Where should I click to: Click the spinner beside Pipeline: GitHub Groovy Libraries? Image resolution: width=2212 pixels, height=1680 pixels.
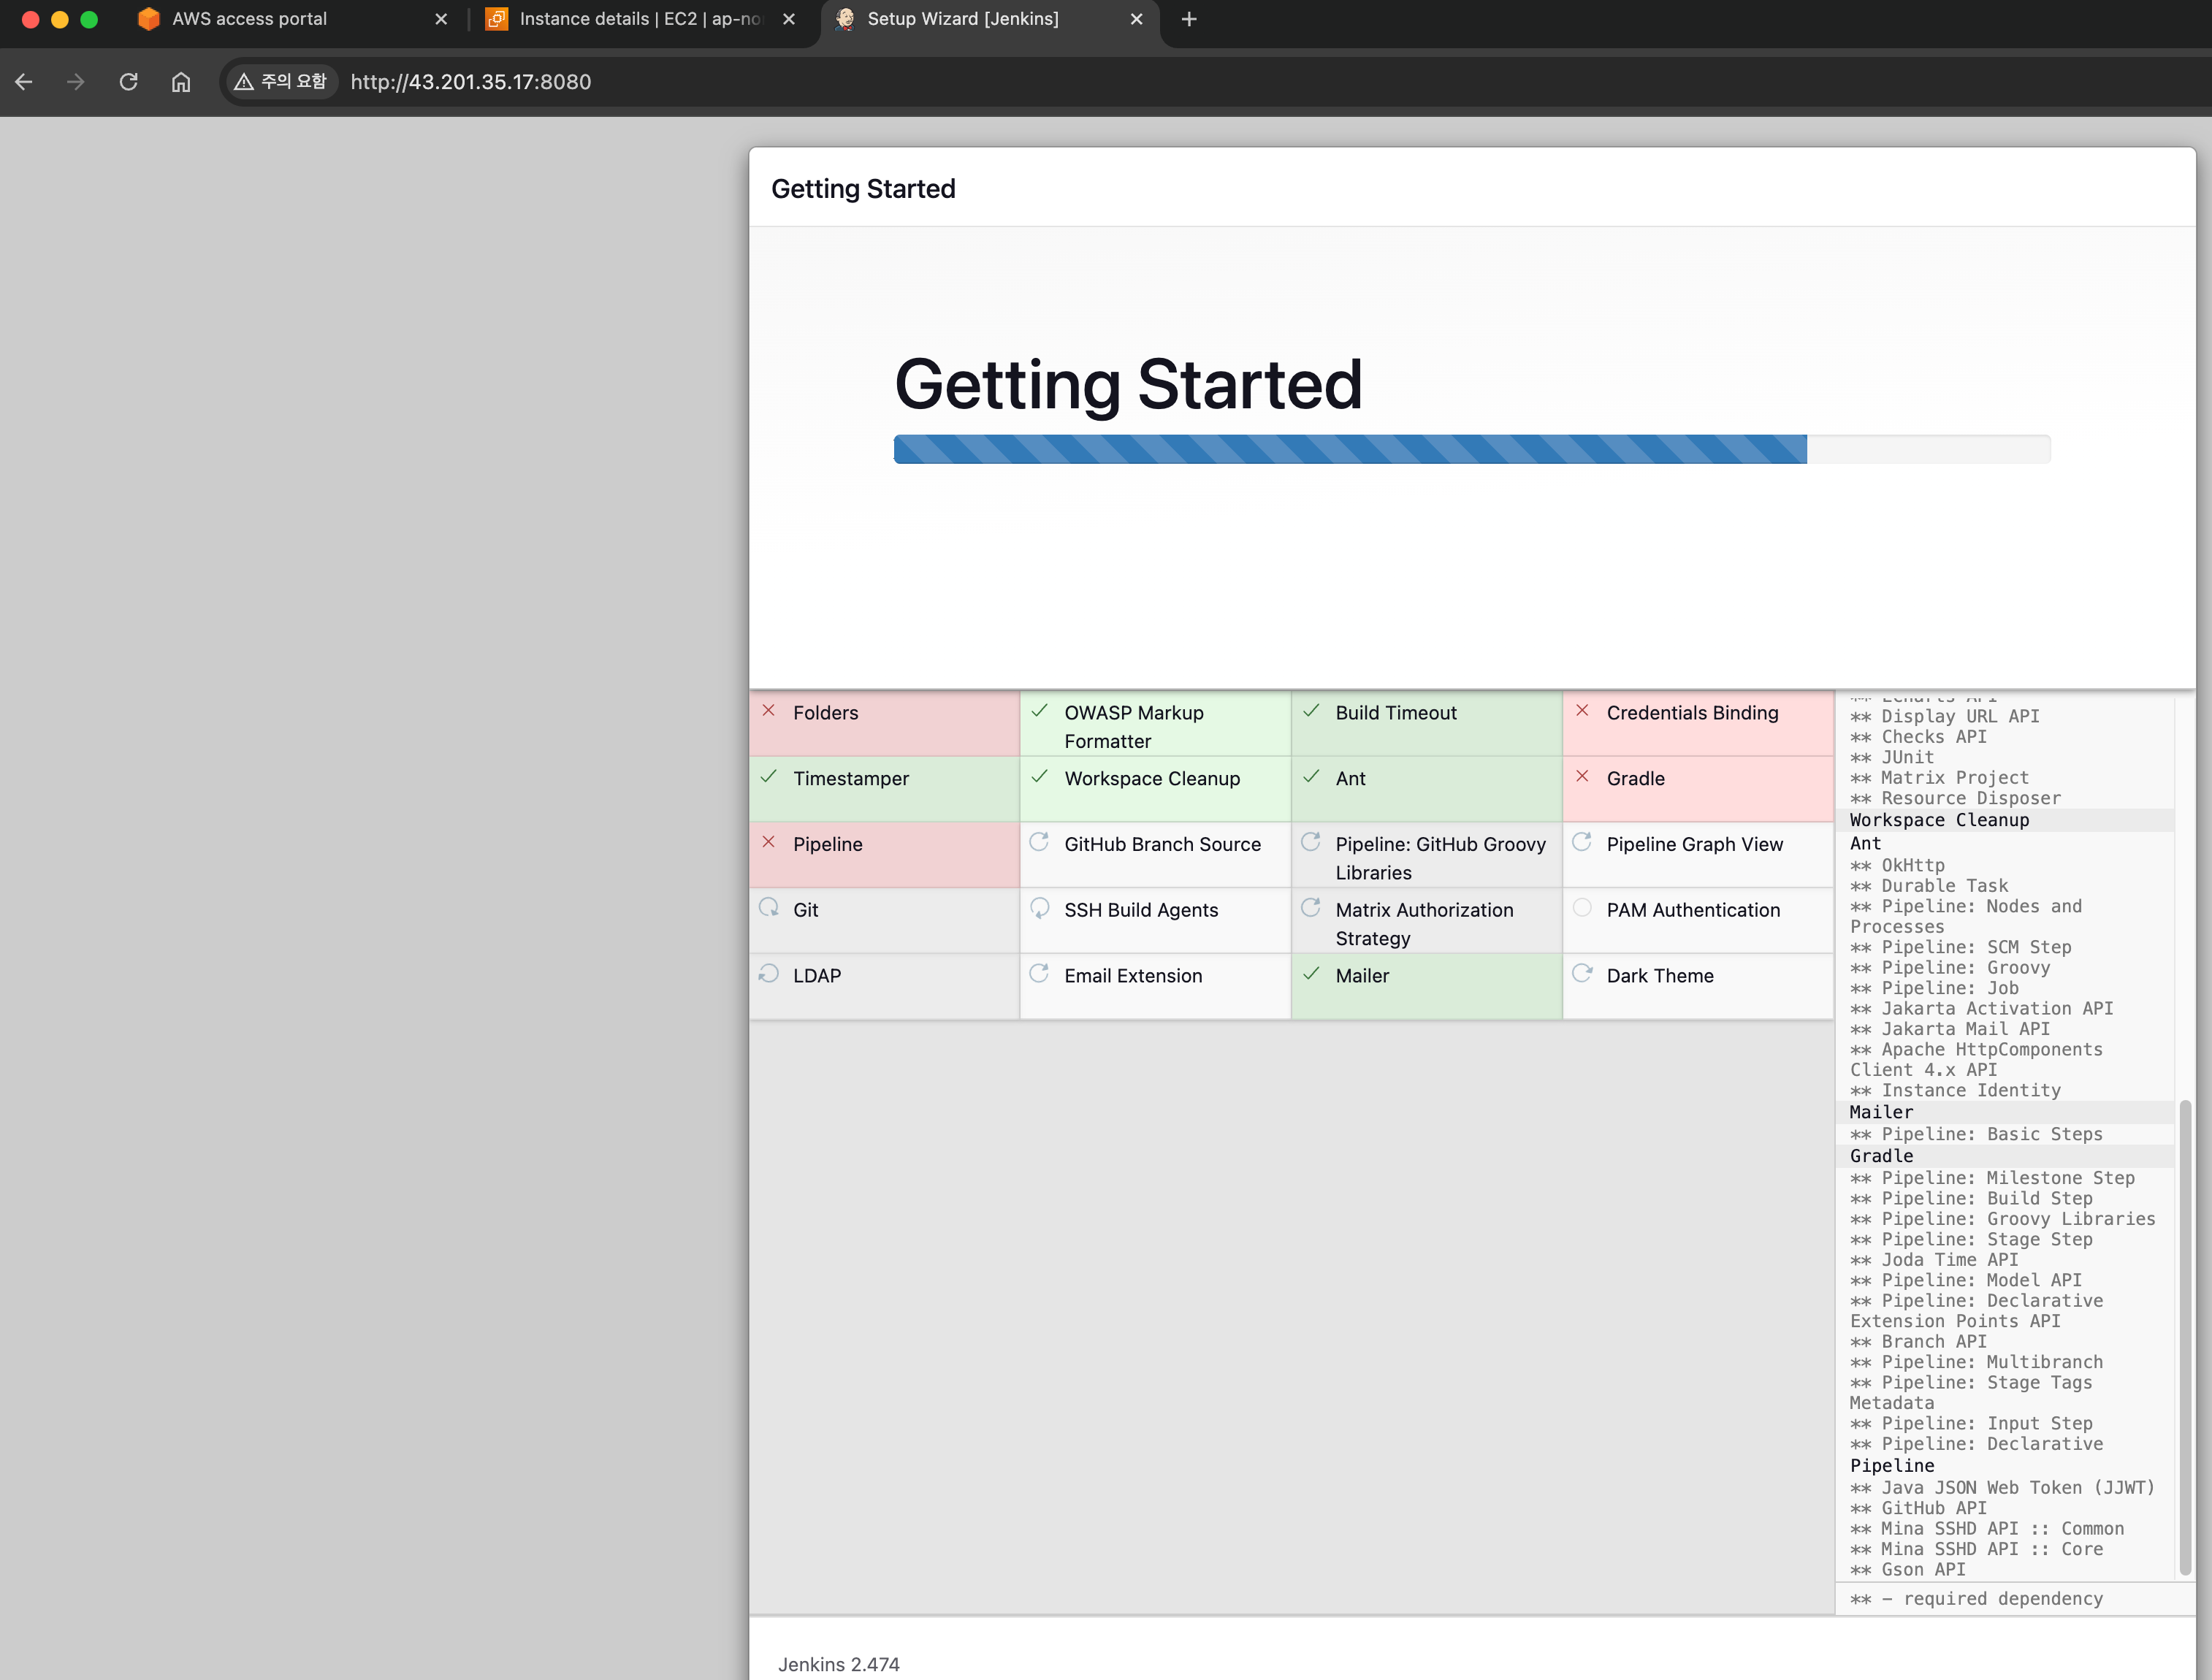1311,842
